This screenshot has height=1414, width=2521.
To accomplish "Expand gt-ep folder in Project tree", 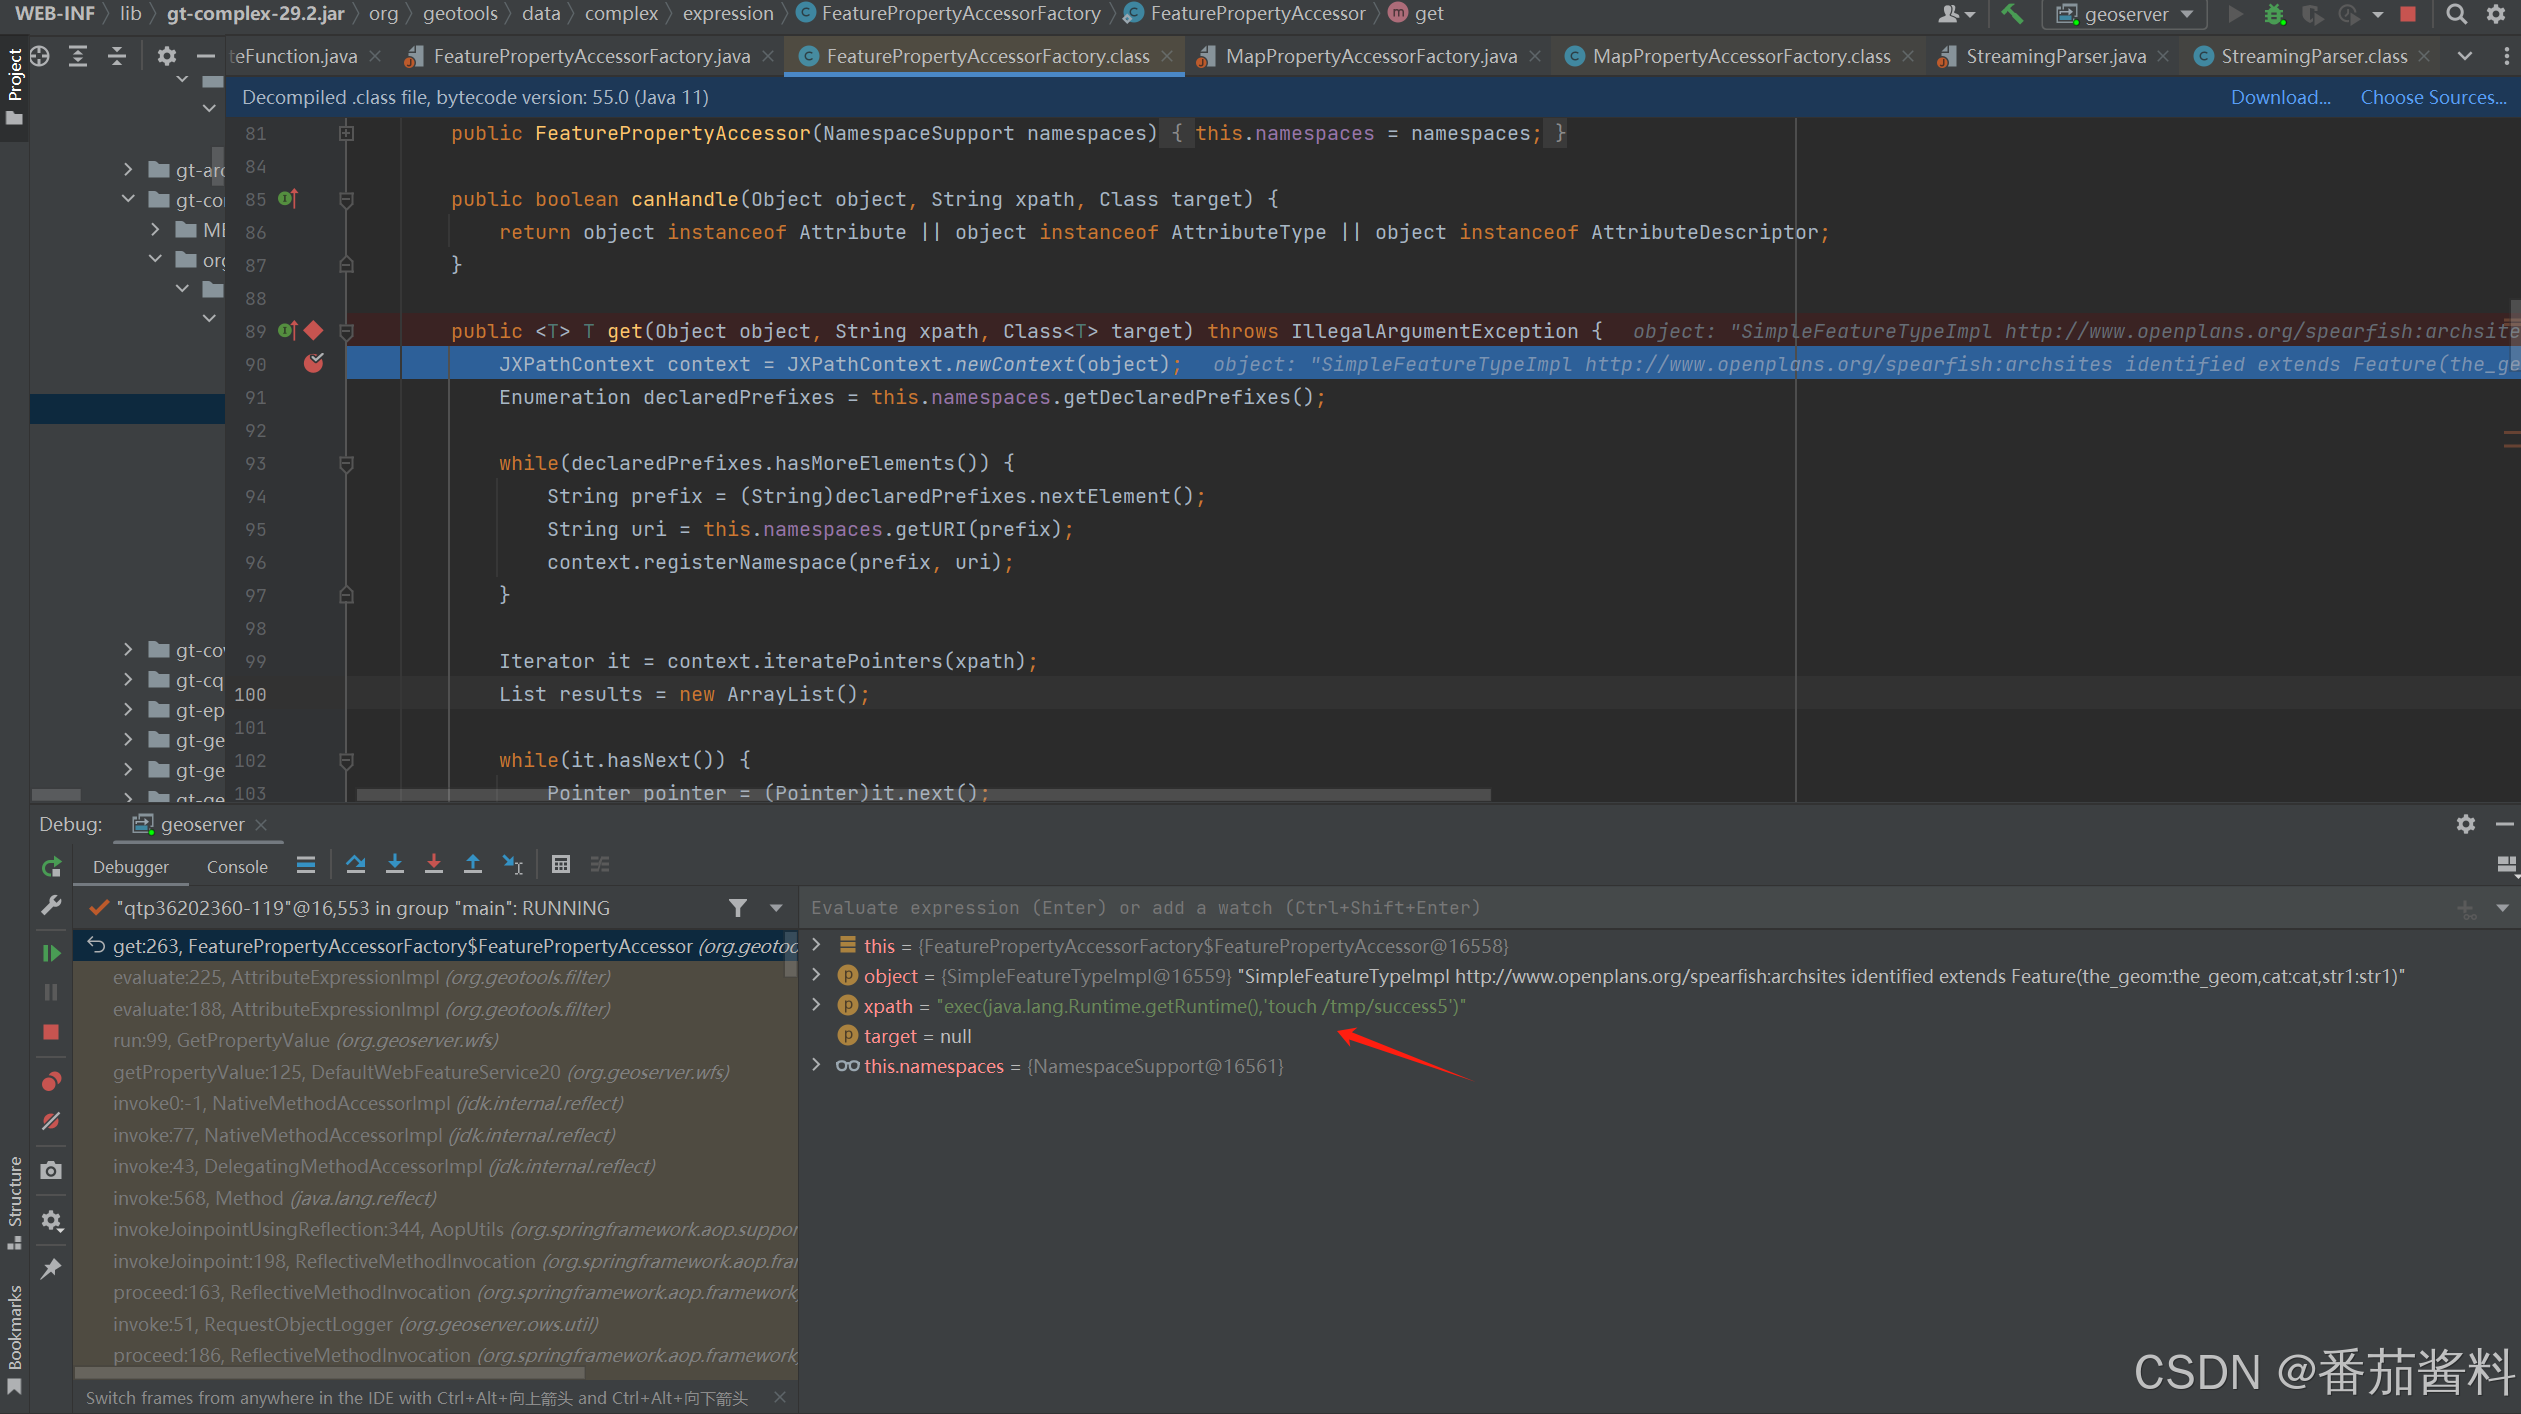I will [128, 710].
